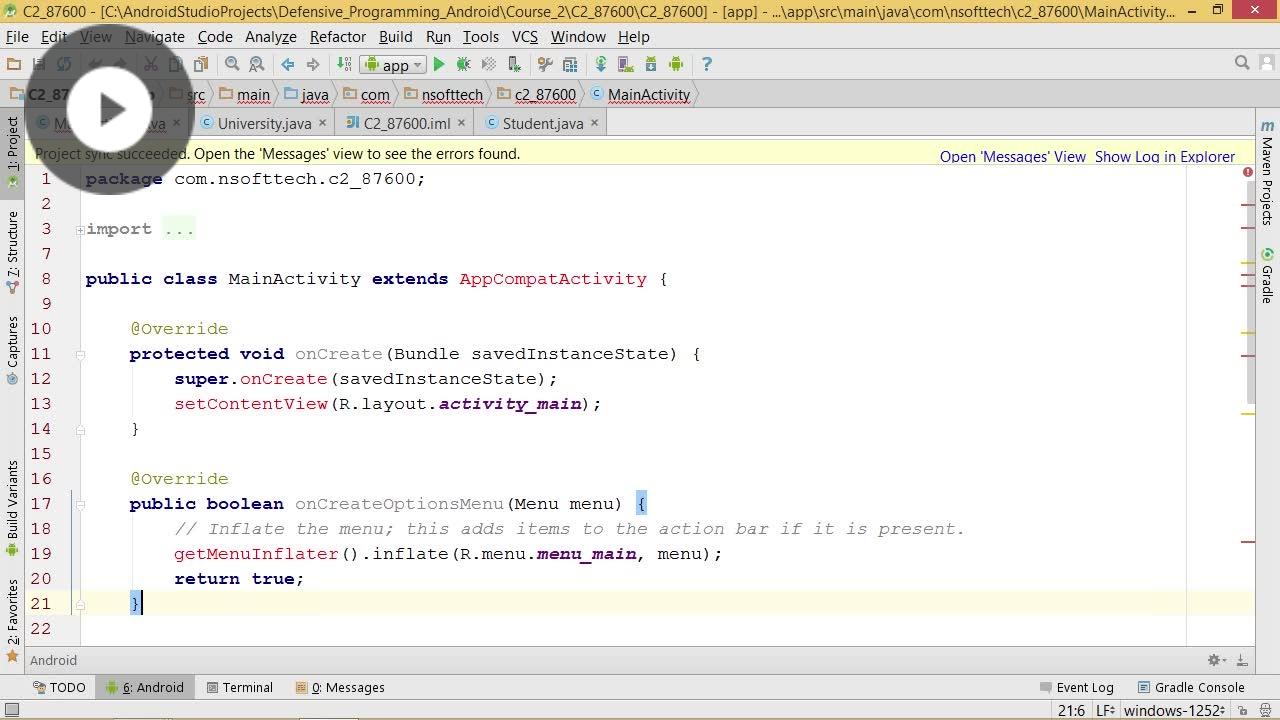
Task: Open the Event Log tool window
Action: point(1076,687)
